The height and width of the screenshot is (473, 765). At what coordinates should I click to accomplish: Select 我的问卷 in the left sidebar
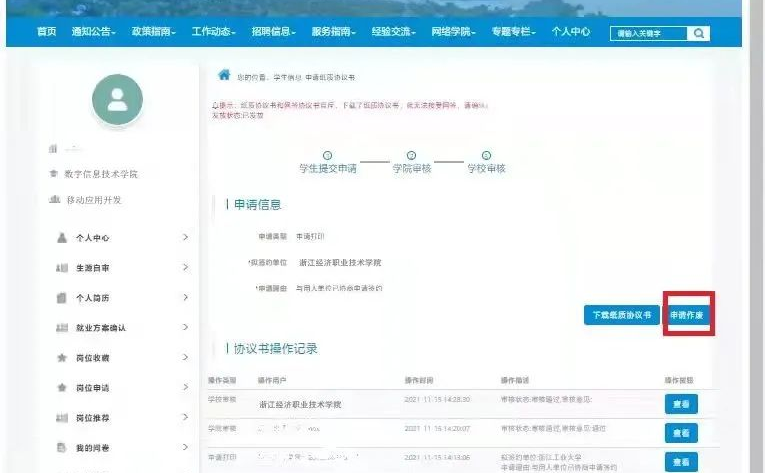[x=93, y=448]
